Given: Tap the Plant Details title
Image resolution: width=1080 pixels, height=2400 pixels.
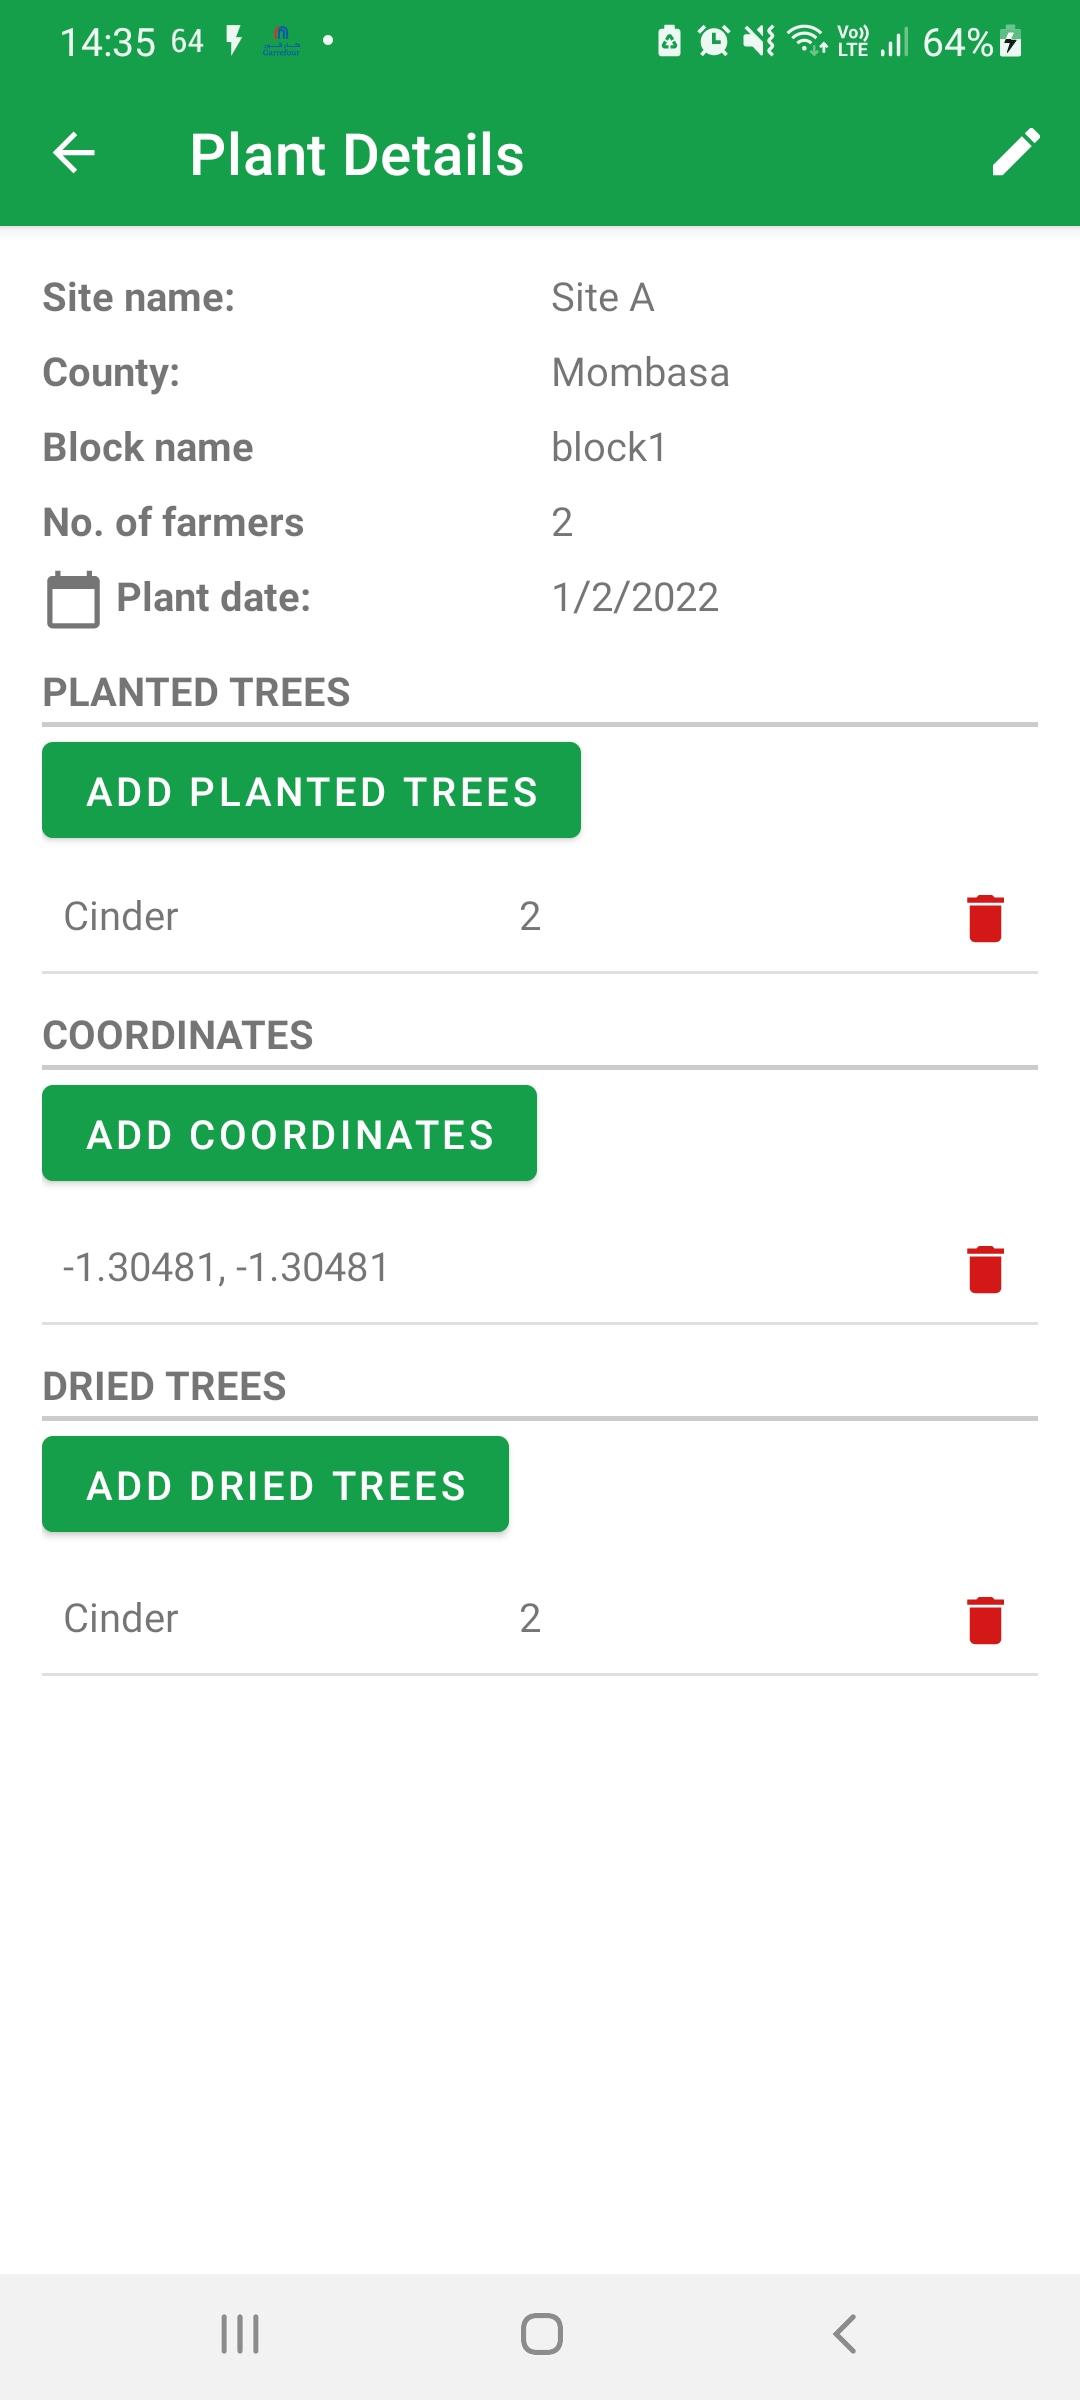Looking at the screenshot, I should point(357,154).
